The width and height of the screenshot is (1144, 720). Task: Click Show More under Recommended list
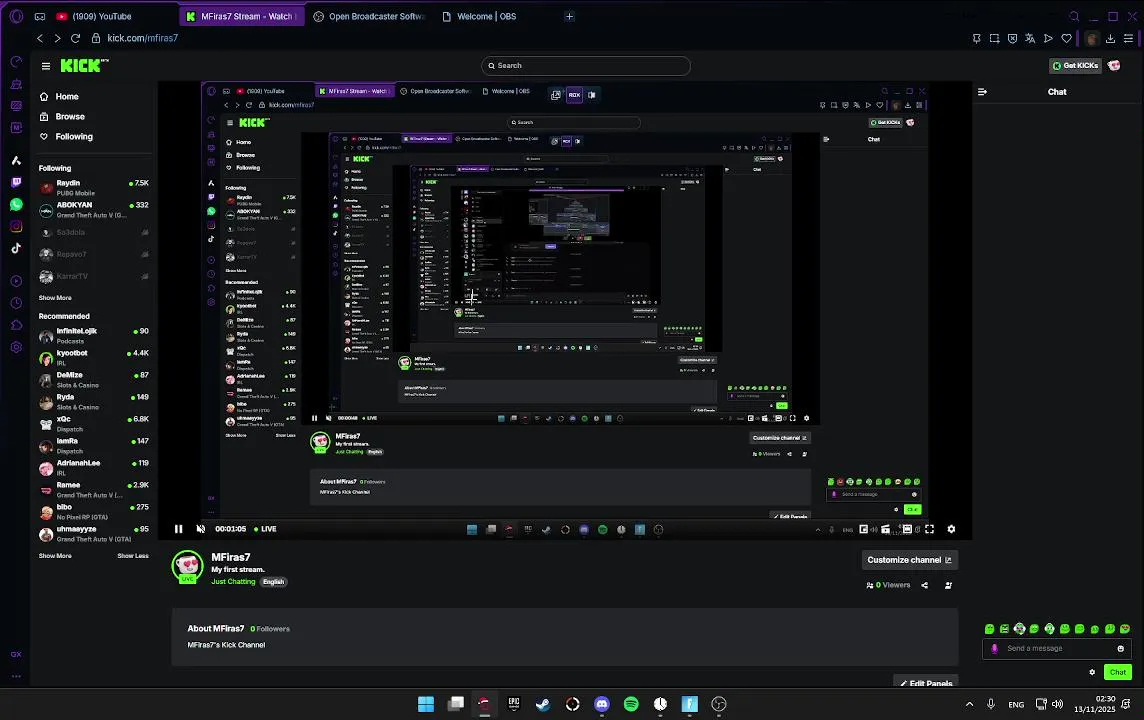coord(55,556)
